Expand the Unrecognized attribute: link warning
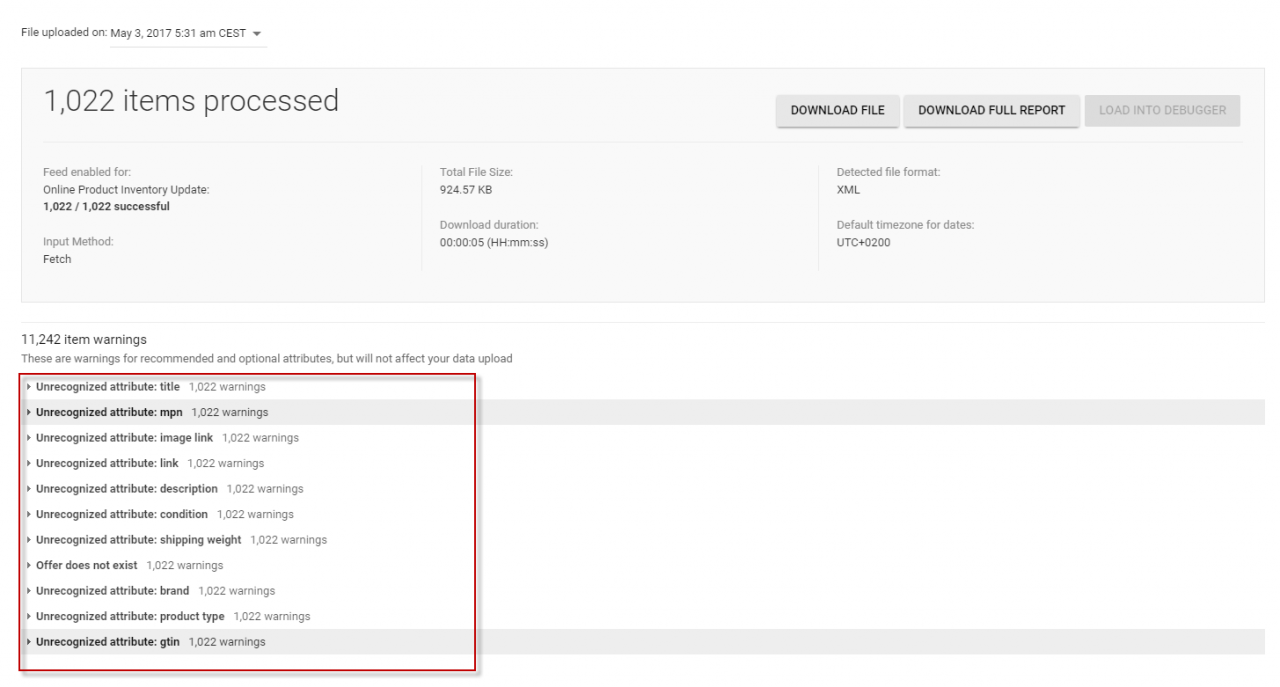Viewport: 1280px width, 687px height. (145, 464)
